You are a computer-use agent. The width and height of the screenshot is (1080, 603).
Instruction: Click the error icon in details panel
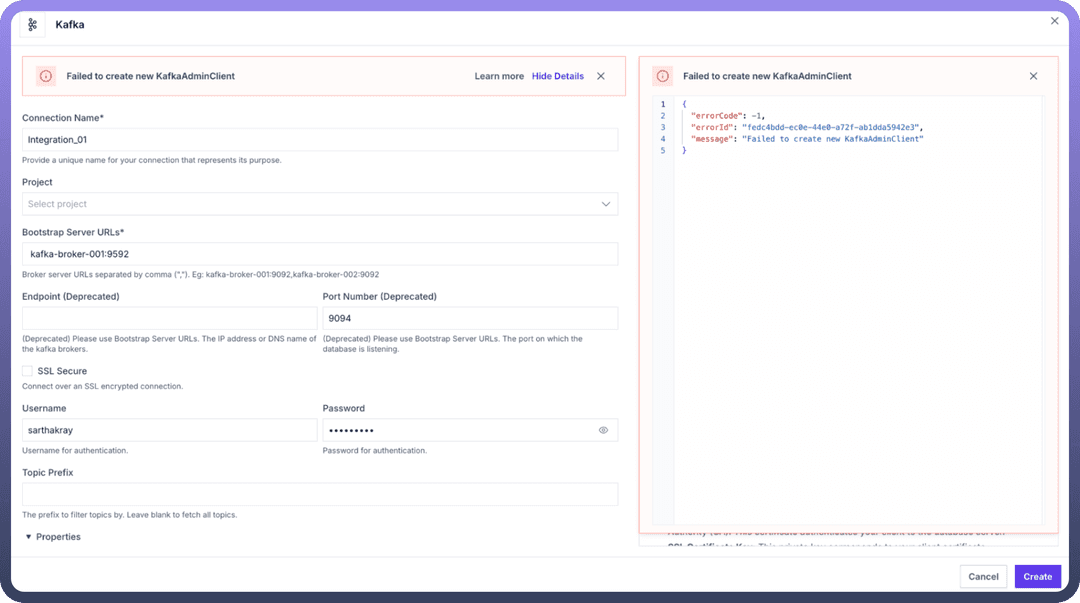coord(662,76)
